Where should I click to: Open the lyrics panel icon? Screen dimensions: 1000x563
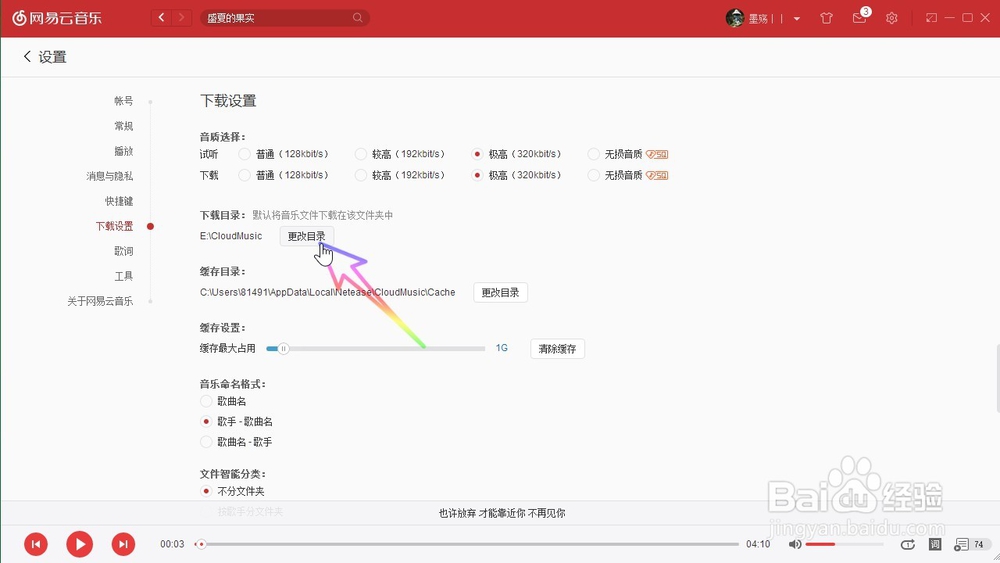pyautogui.click(x=935, y=545)
